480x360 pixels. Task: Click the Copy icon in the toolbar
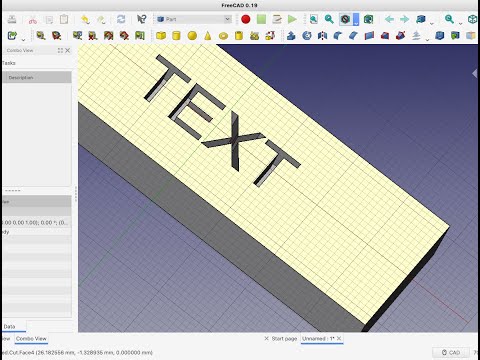coord(49,20)
